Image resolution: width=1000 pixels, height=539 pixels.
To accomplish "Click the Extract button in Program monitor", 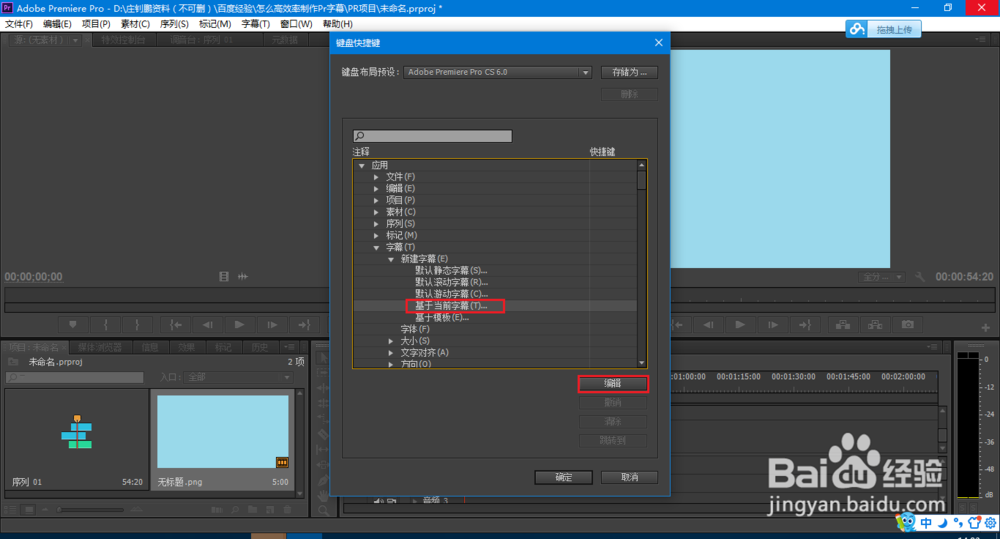I will (x=875, y=325).
